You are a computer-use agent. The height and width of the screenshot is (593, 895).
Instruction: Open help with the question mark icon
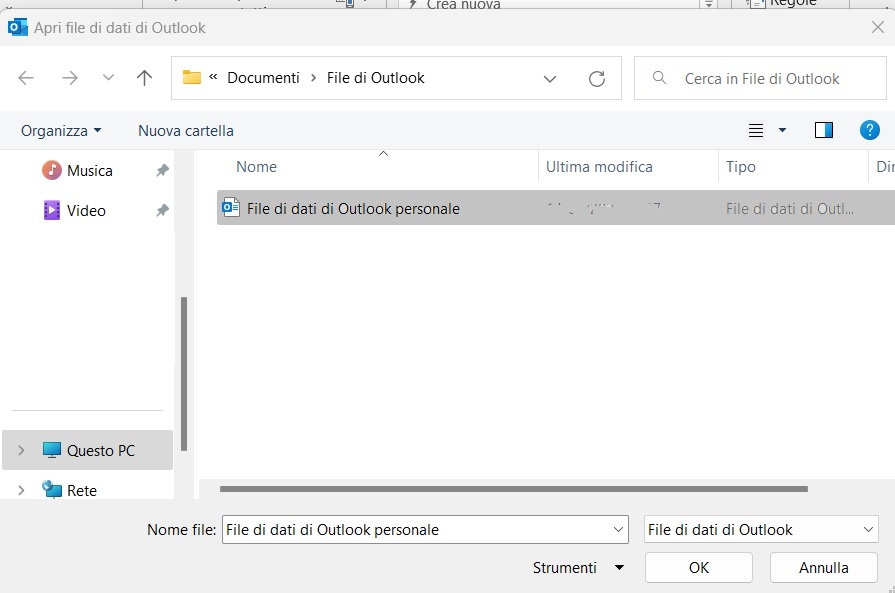[869, 130]
